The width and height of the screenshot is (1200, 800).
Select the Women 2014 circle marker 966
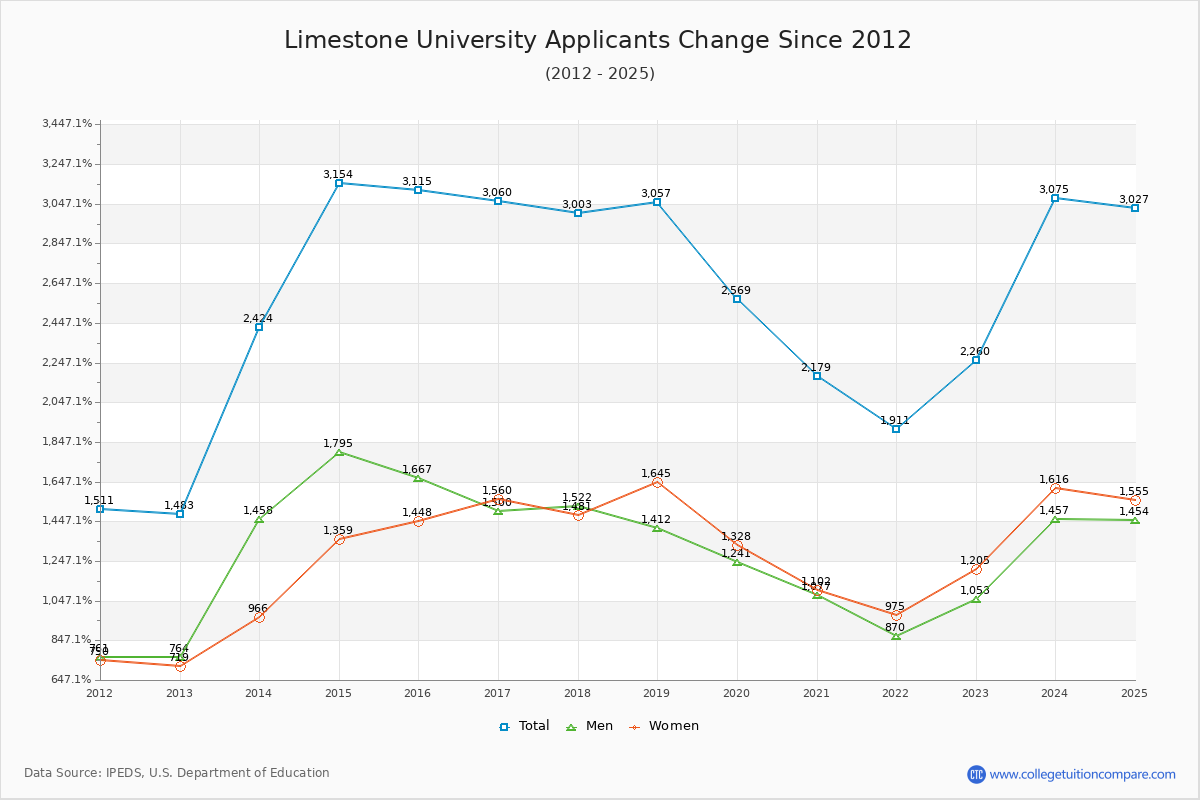point(259,617)
